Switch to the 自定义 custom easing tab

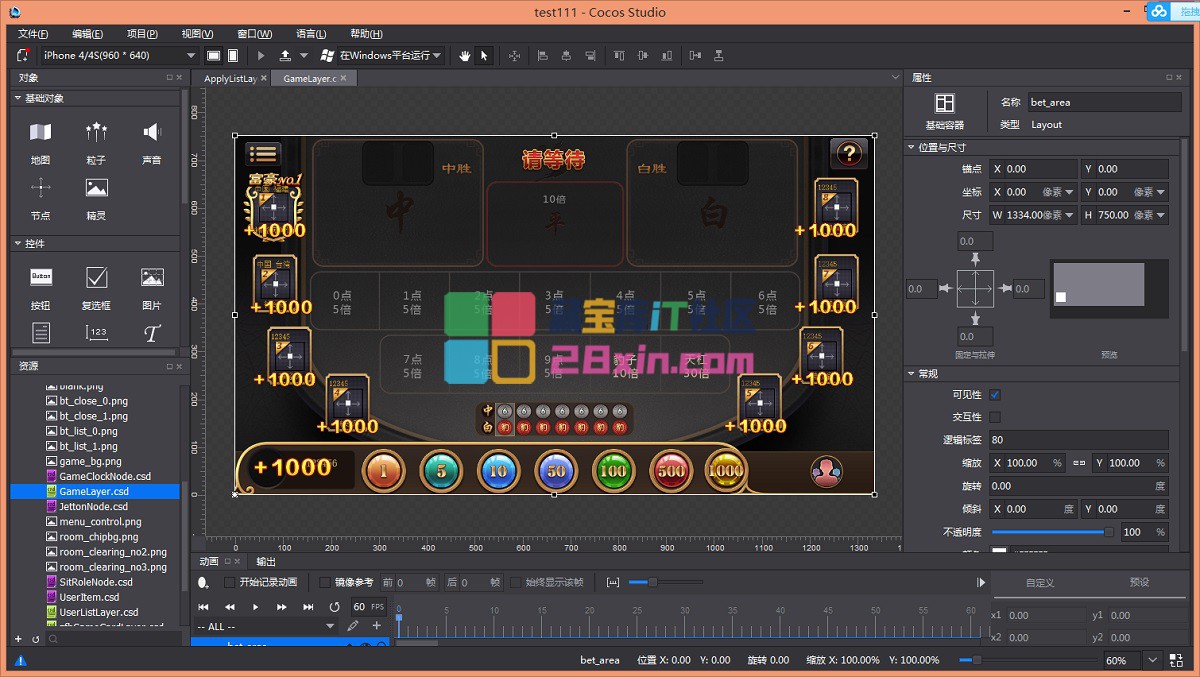[x=1041, y=582]
